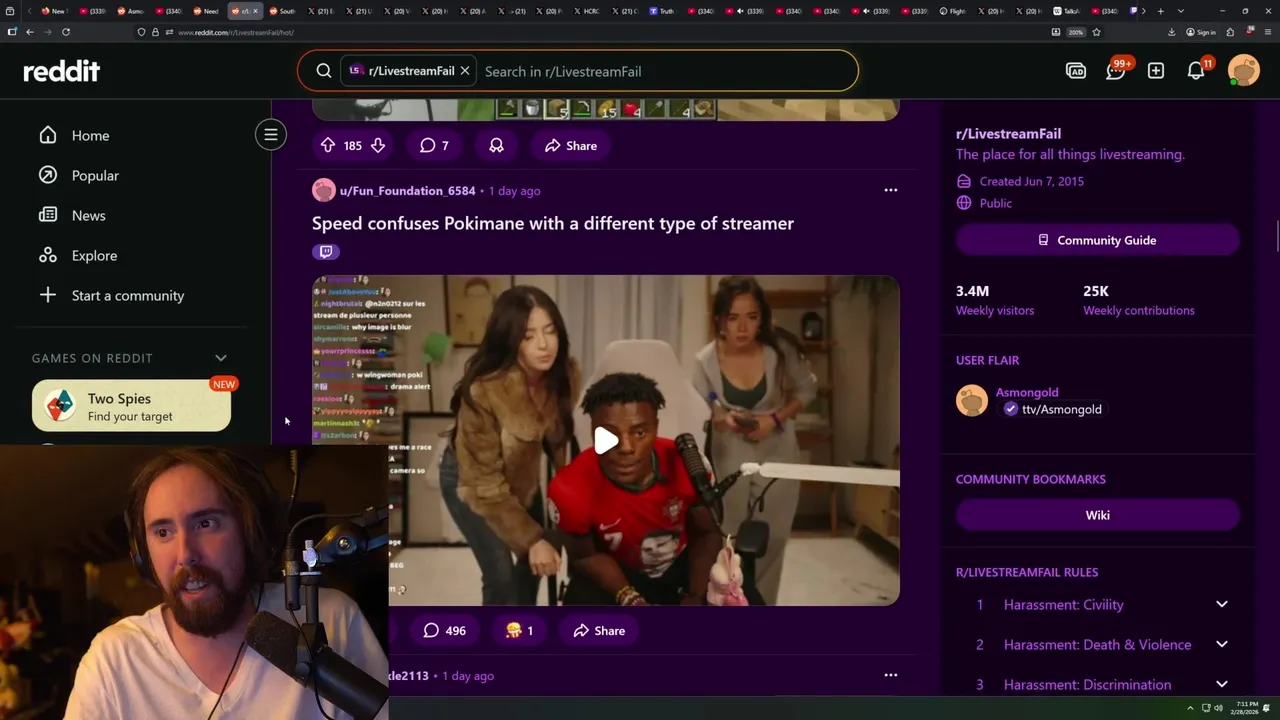Image resolution: width=1280 pixels, height=720 pixels.
Task: Open 'Speed confuses Pokimane' post title
Action: click(553, 223)
